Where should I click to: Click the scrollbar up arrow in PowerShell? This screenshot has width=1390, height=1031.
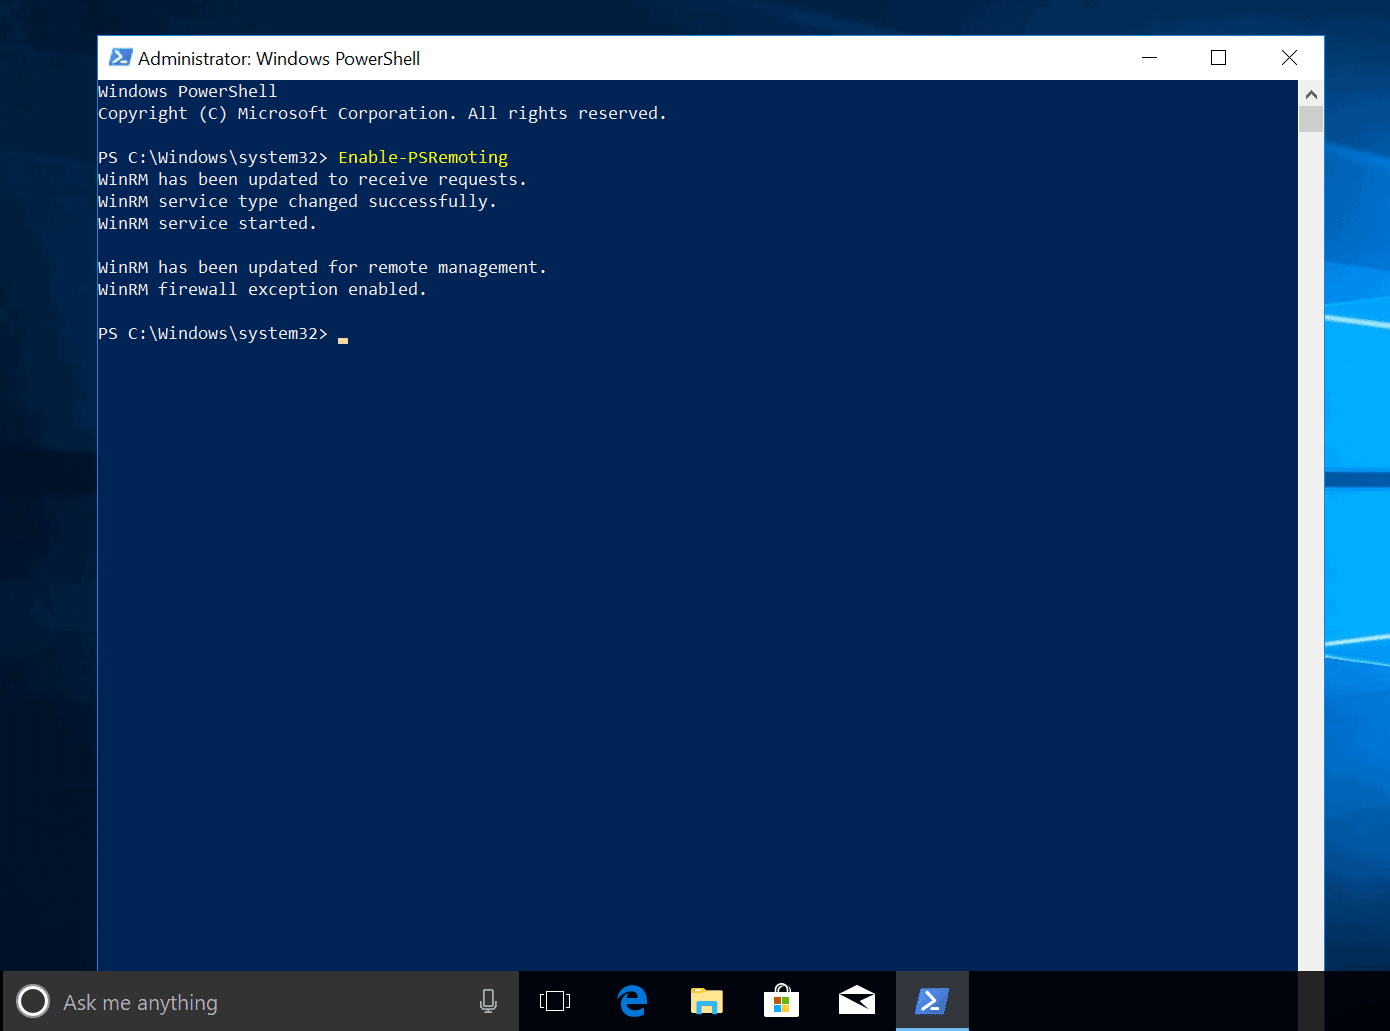[x=1311, y=94]
